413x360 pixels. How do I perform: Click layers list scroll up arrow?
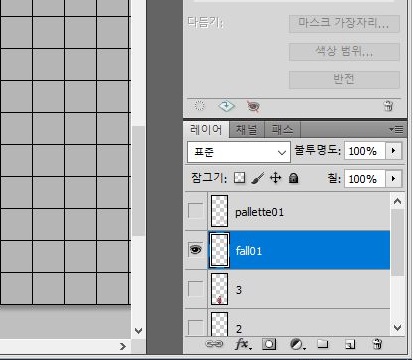[397, 201]
